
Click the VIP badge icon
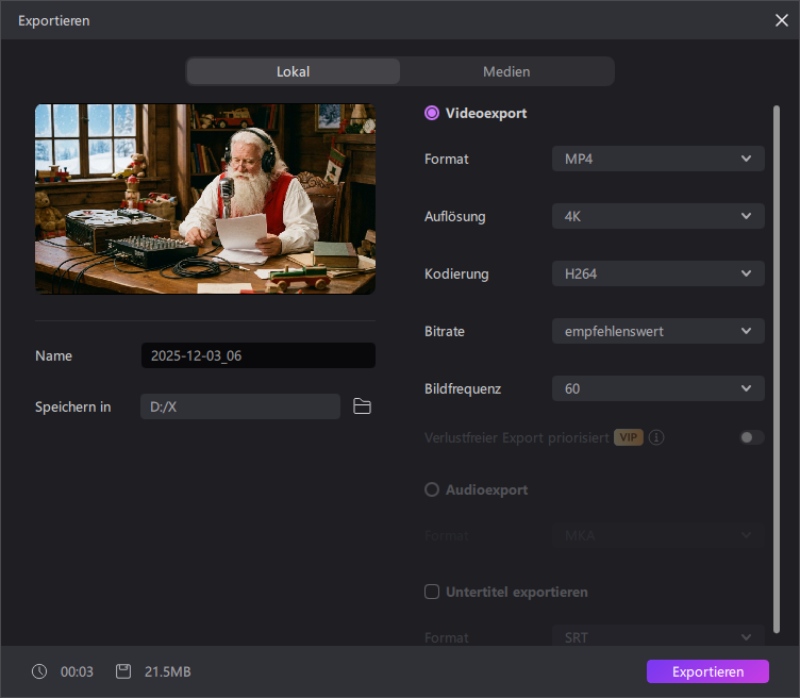coord(628,438)
